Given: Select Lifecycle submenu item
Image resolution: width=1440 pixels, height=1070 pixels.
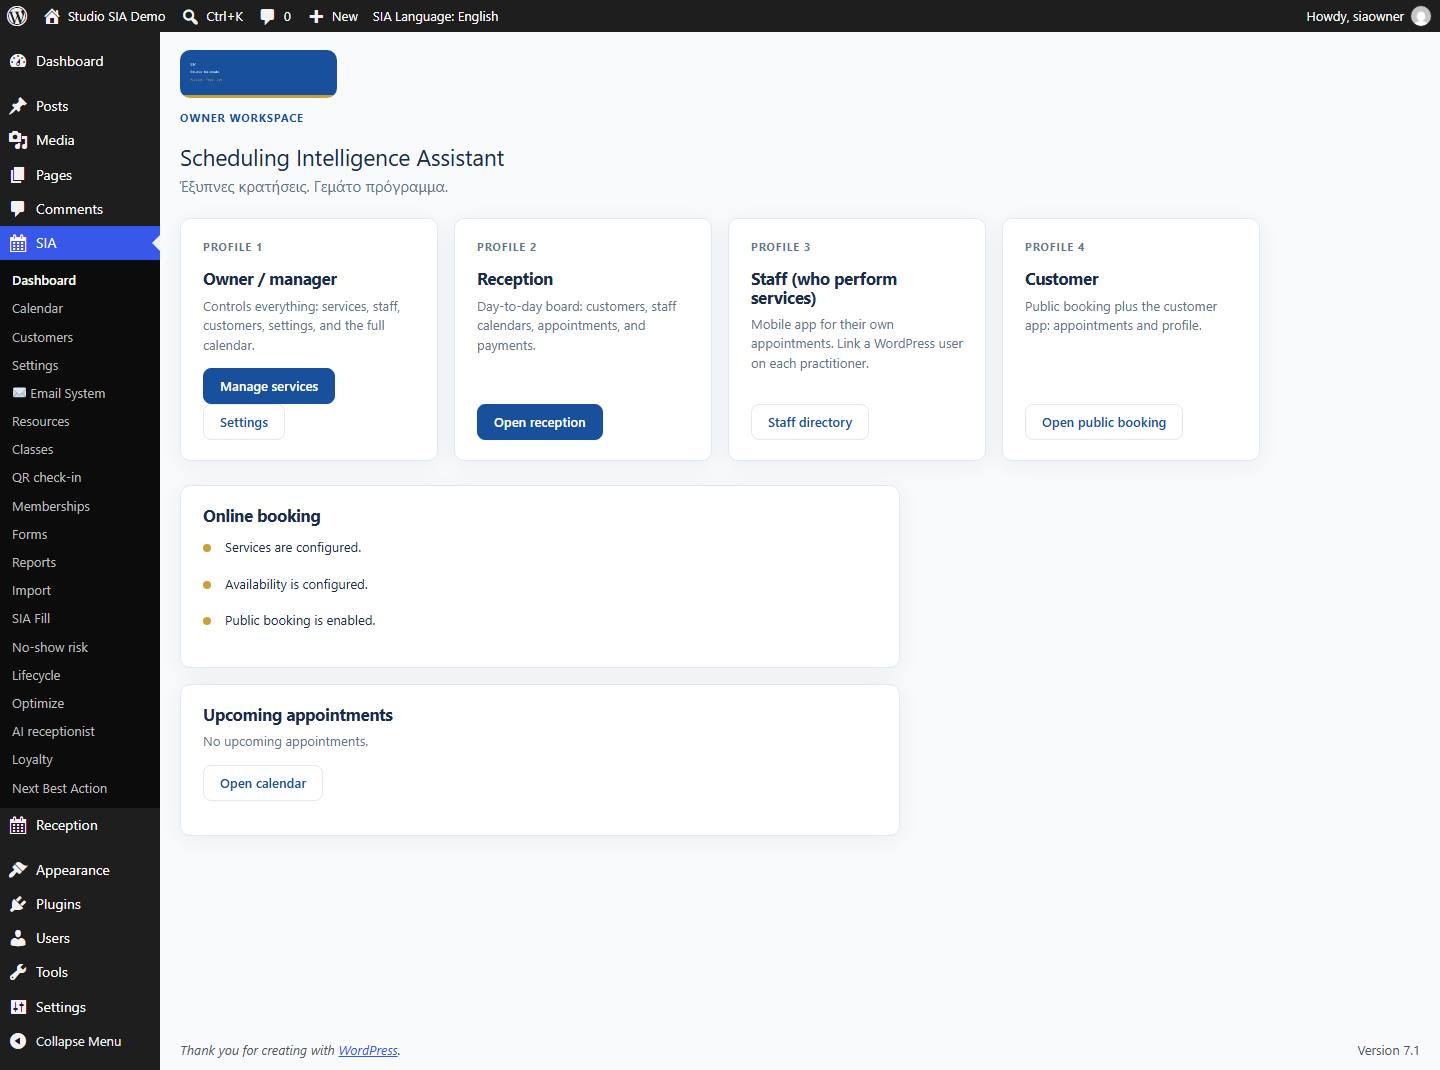Looking at the screenshot, I should (x=36, y=675).
